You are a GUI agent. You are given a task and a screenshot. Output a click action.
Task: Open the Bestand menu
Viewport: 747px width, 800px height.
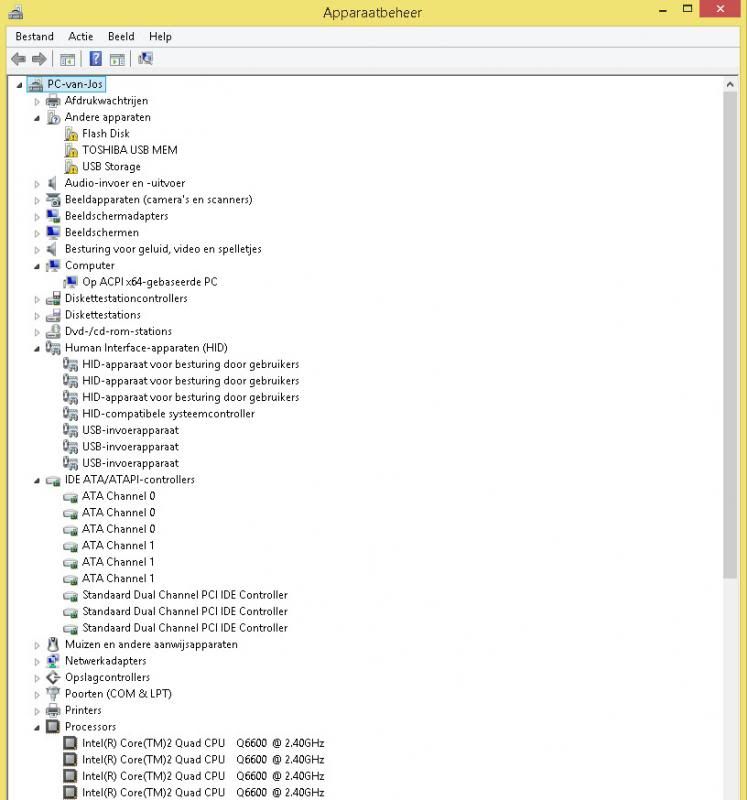coord(34,36)
